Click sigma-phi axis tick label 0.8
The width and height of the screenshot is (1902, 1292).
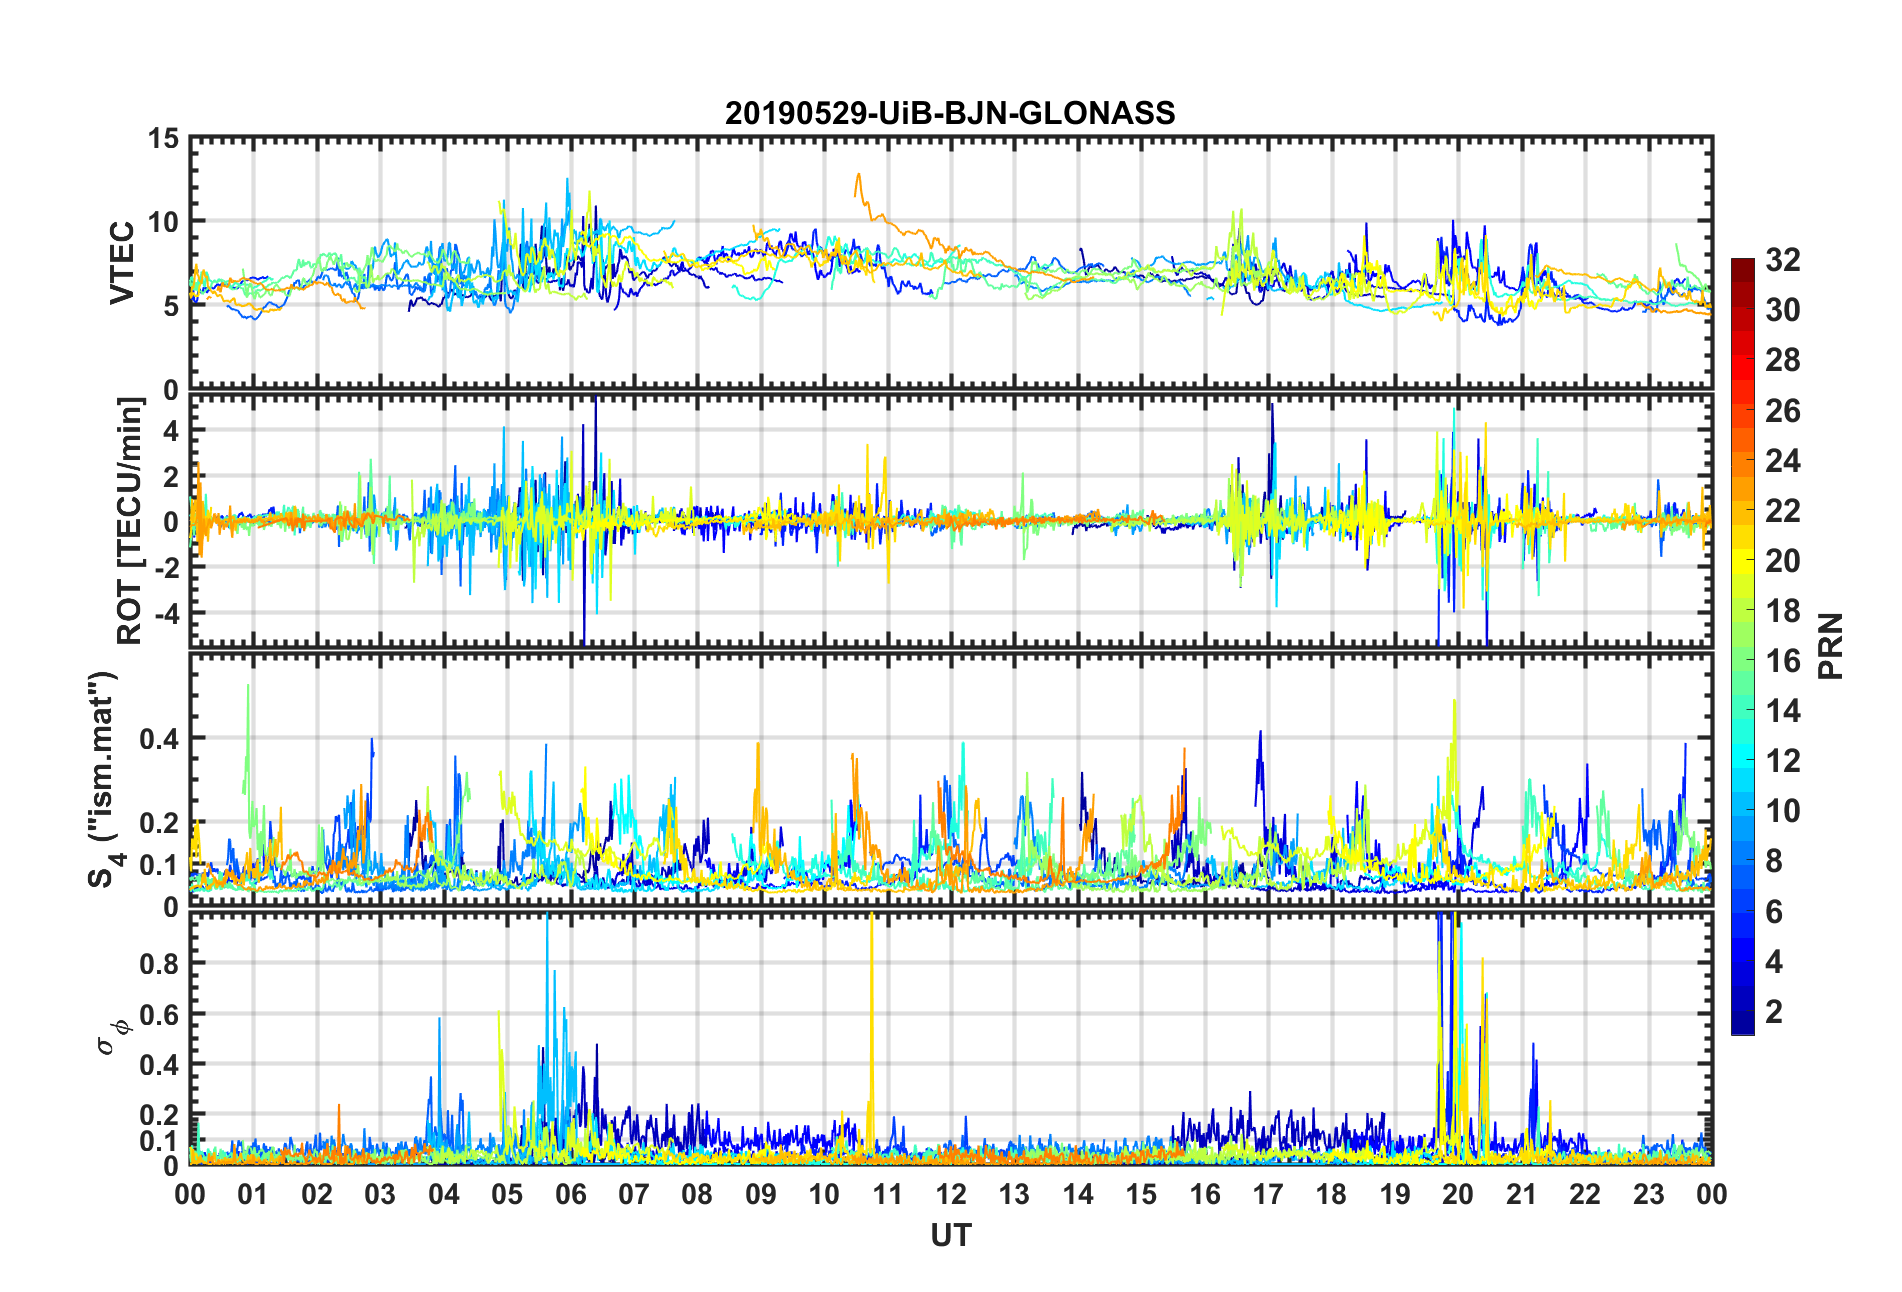(x=159, y=964)
